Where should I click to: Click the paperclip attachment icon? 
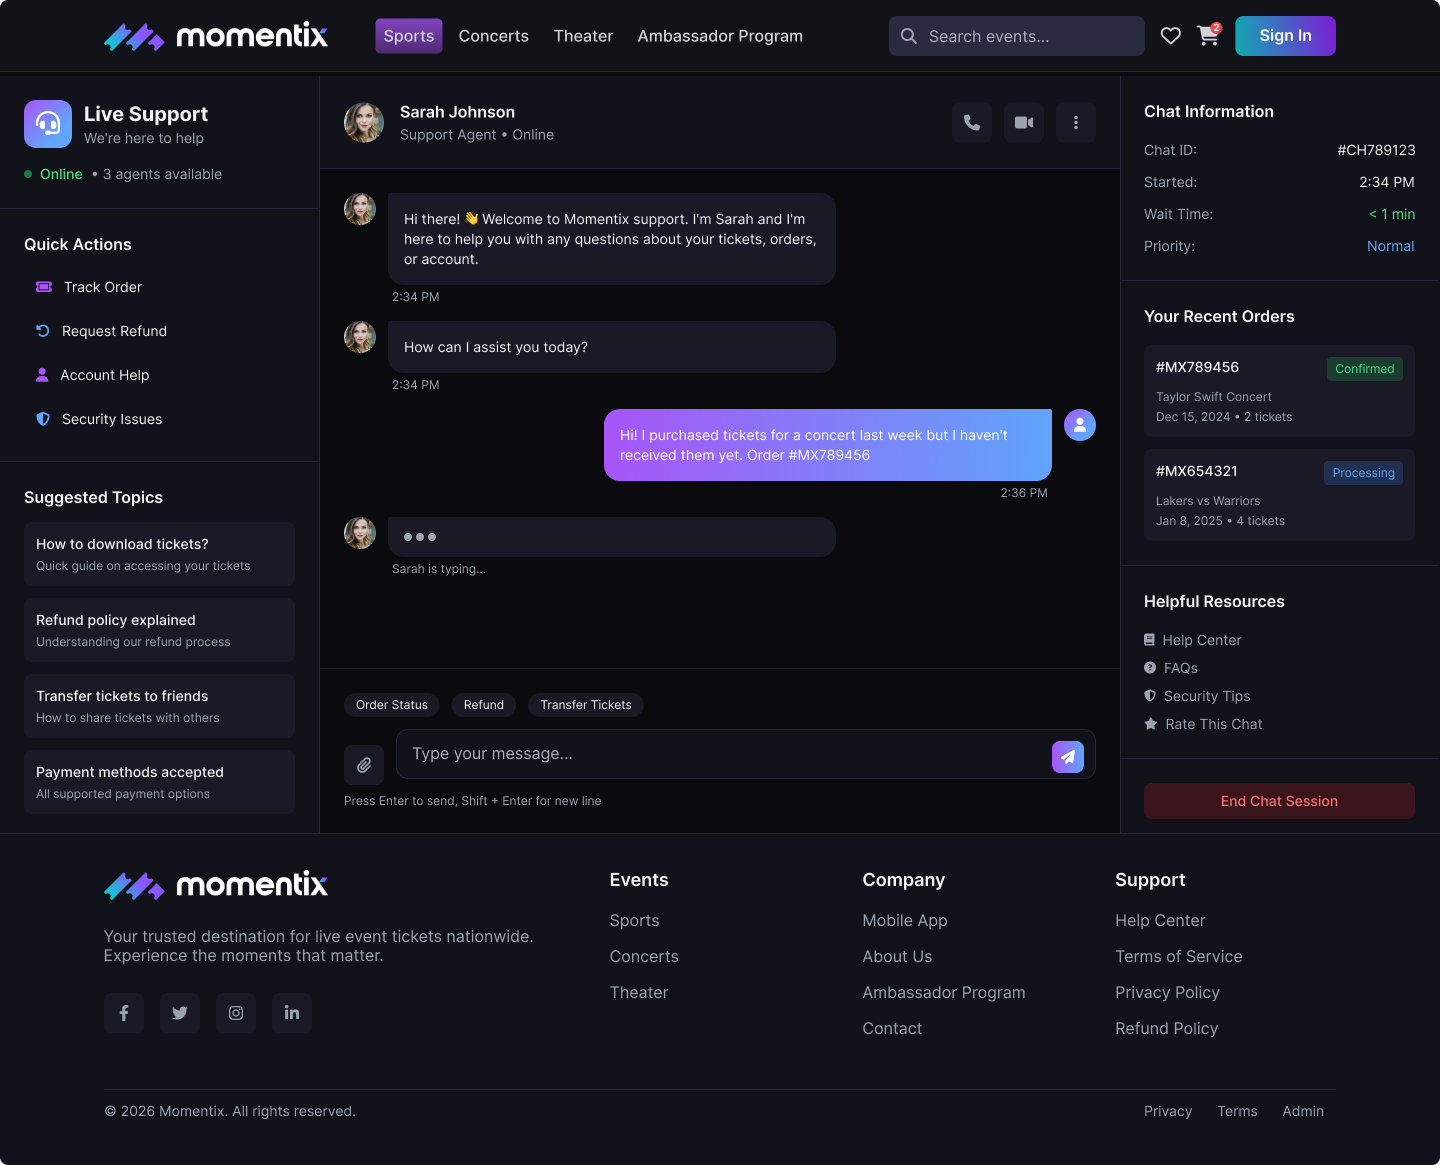point(364,765)
